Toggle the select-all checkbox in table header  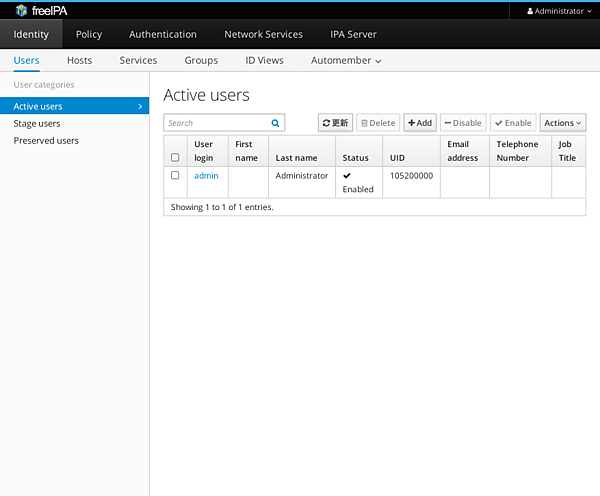tap(175, 158)
